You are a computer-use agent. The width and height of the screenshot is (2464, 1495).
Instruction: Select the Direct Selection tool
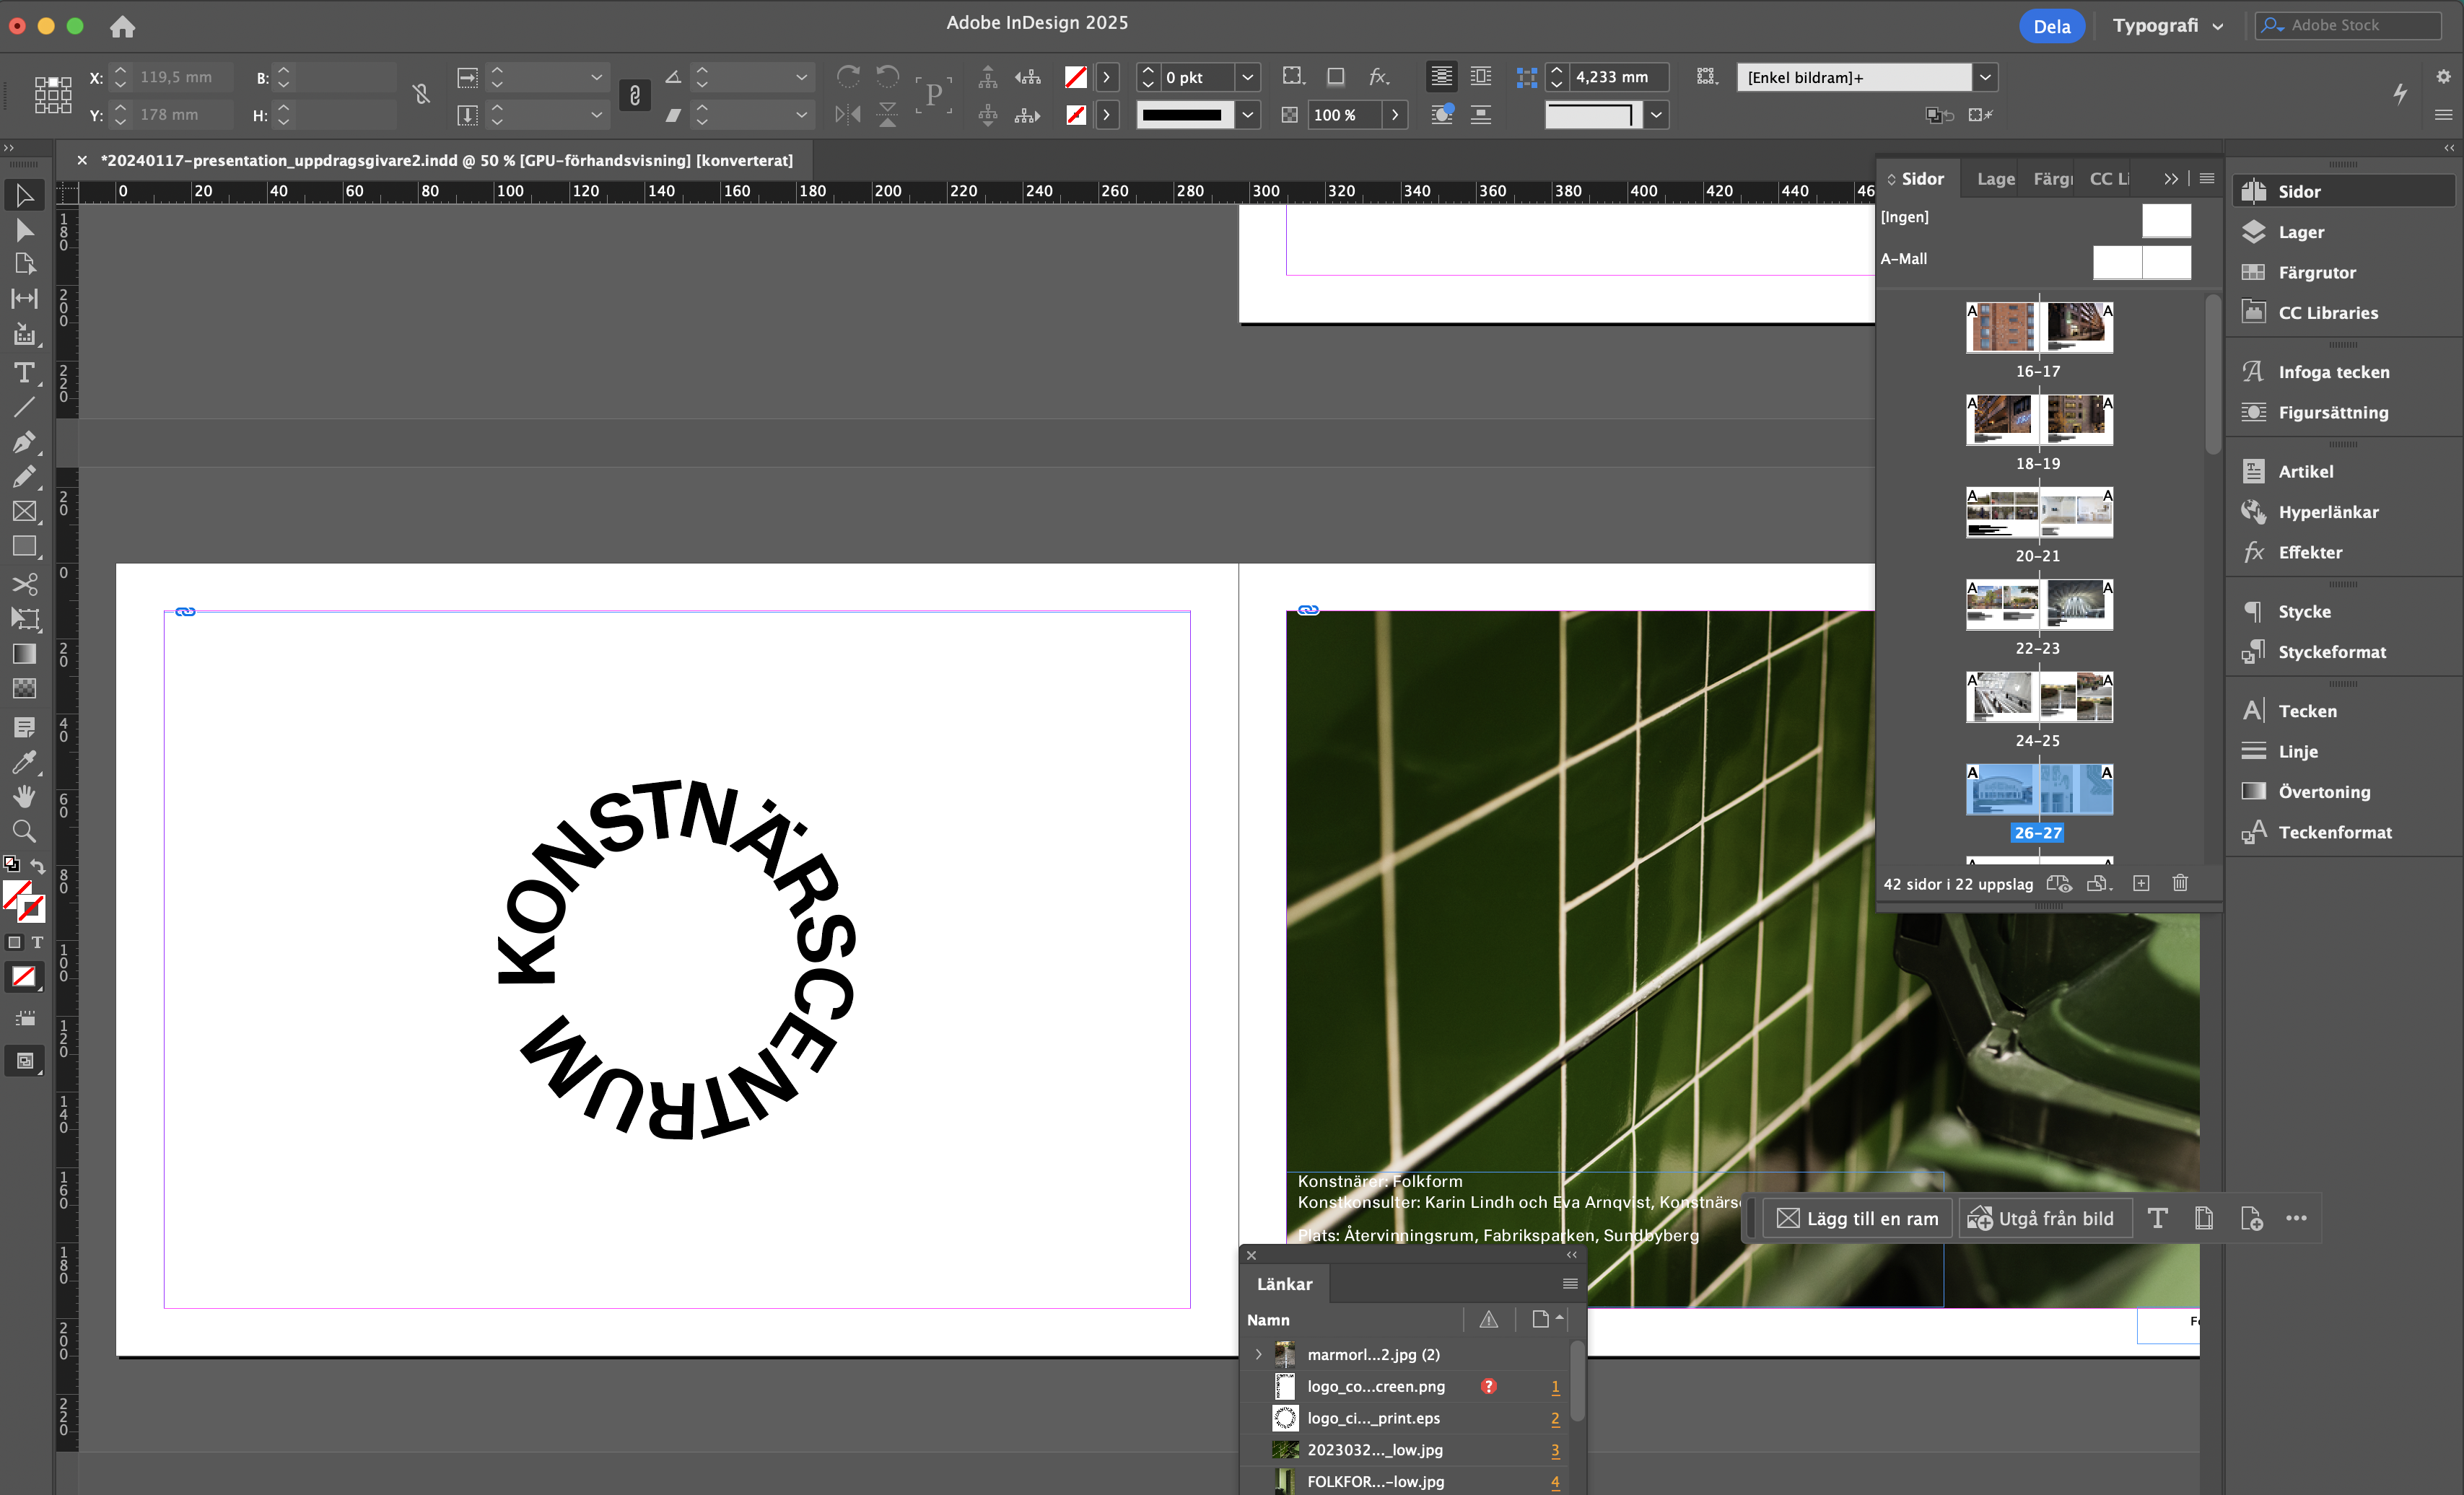point(24,230)
